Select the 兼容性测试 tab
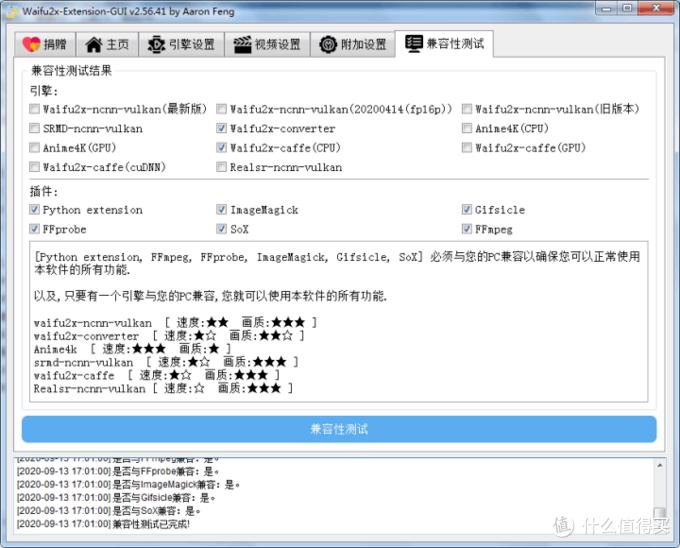The width and height of the screenshot is (680, 548). click(445, 43)
